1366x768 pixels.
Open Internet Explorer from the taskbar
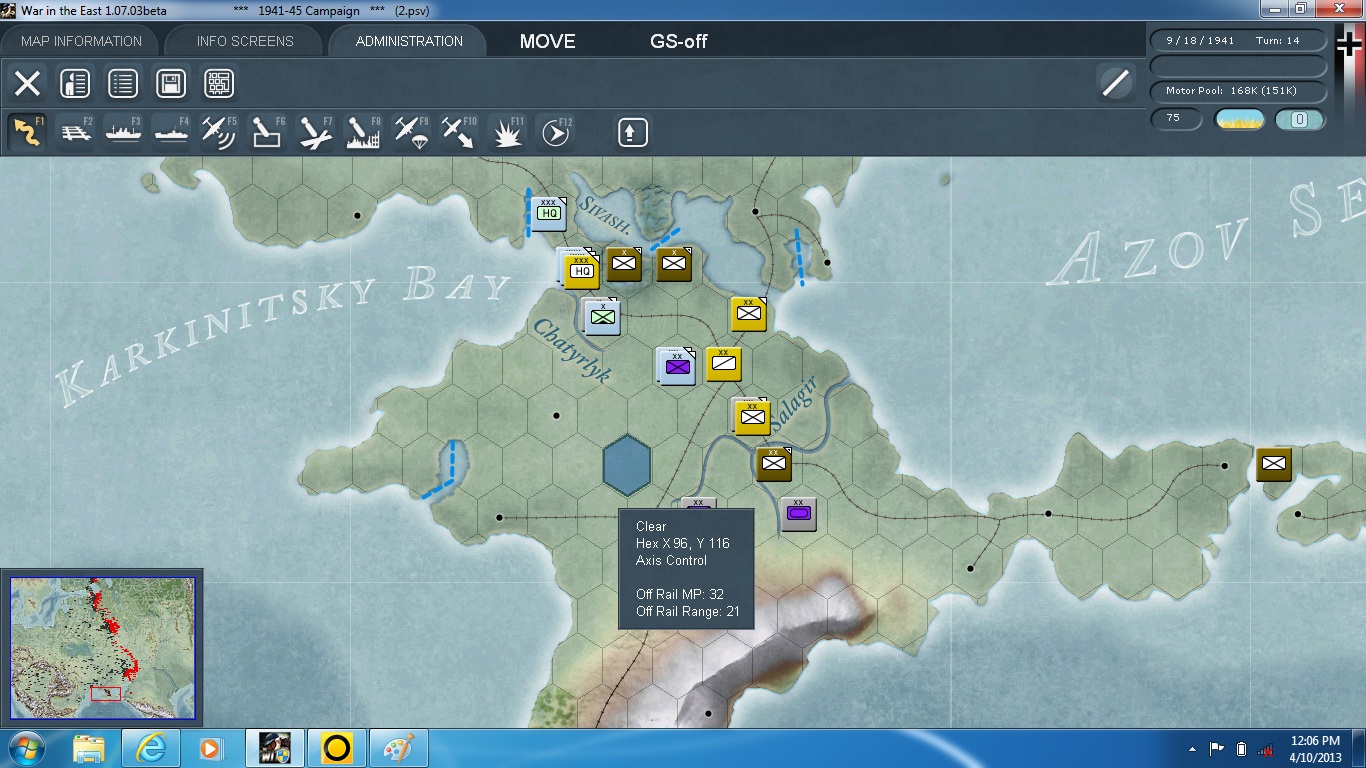coord(151,748)
